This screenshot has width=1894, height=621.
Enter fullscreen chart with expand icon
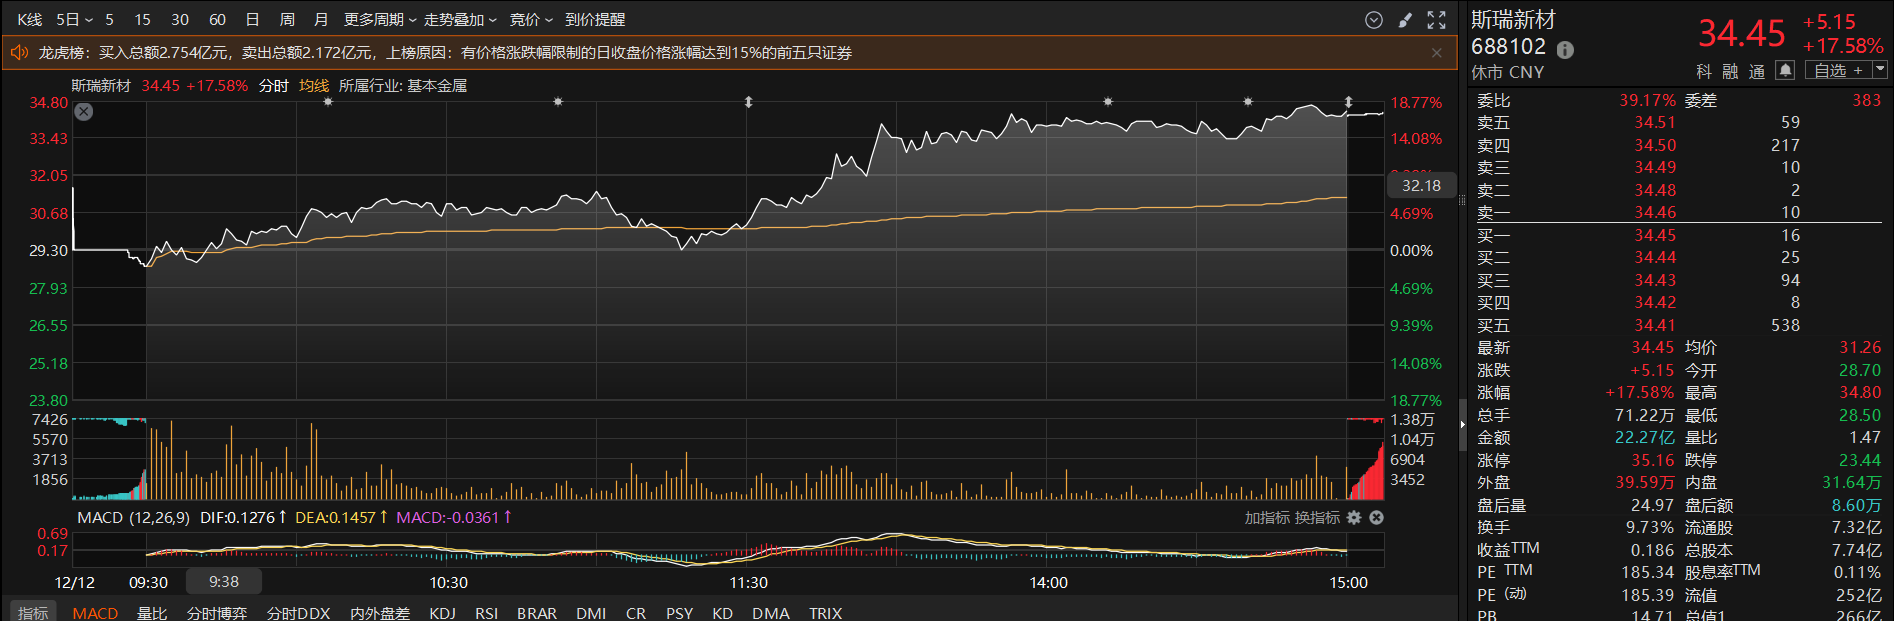point(1437,20)
